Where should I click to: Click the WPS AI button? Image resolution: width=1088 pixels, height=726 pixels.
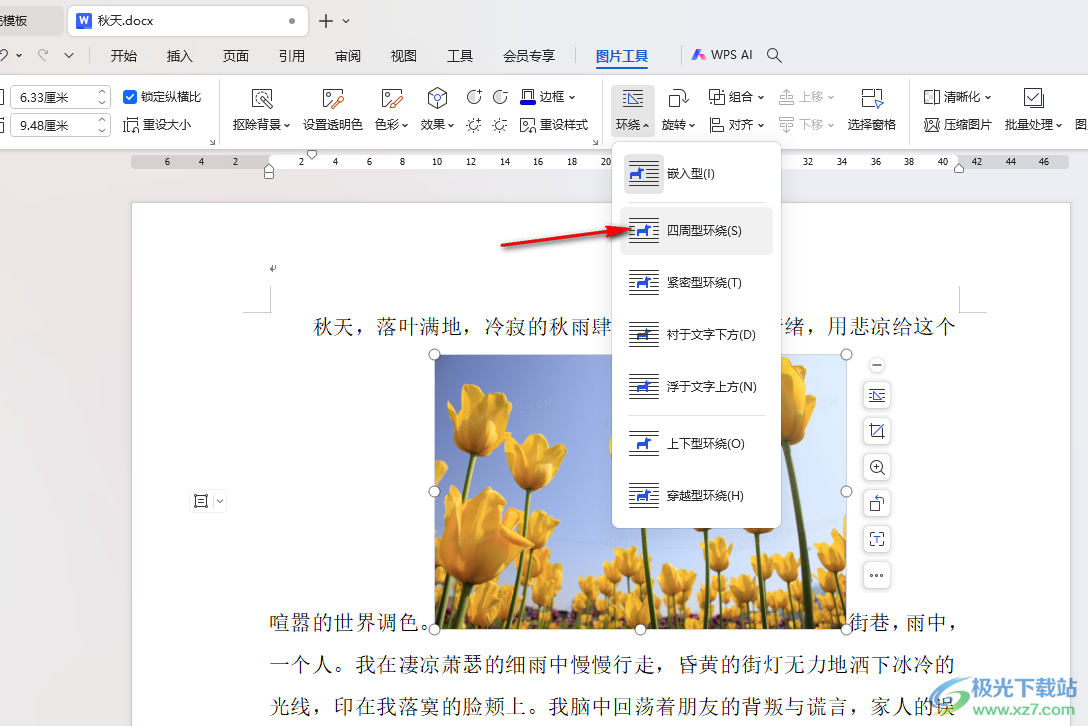[722, 55]
